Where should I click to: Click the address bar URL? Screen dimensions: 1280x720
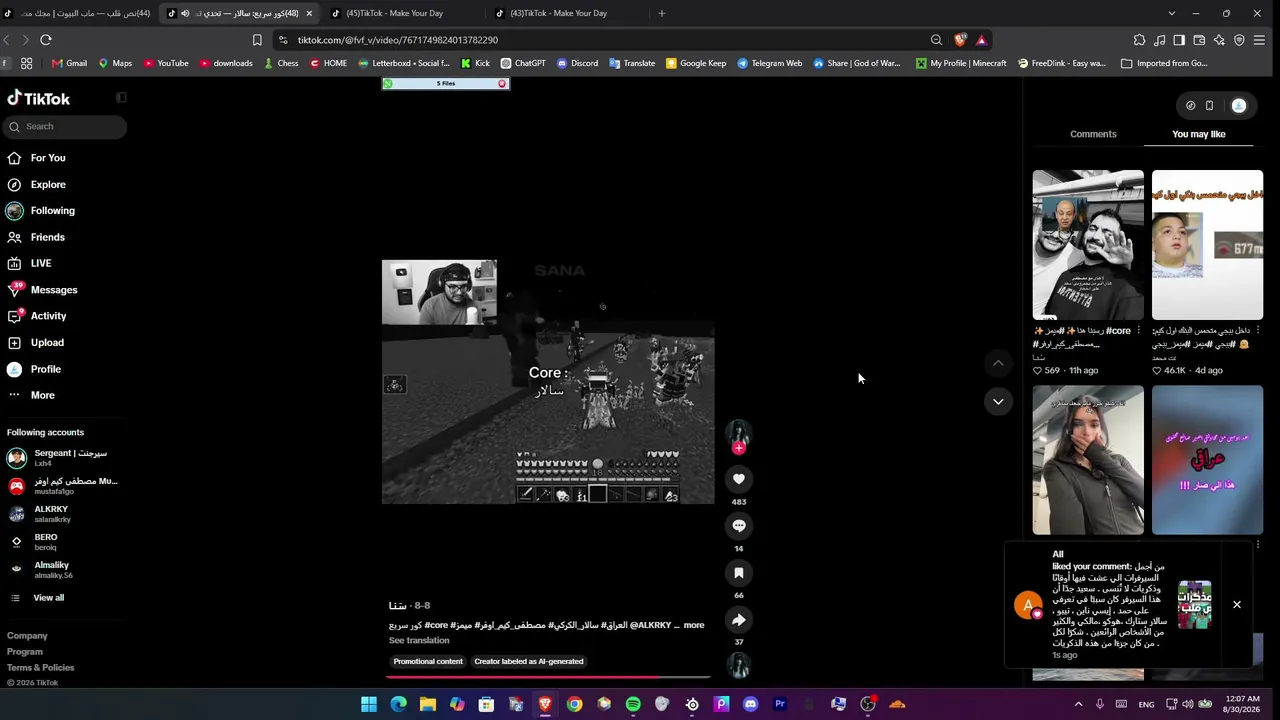[x=397, y=40]
